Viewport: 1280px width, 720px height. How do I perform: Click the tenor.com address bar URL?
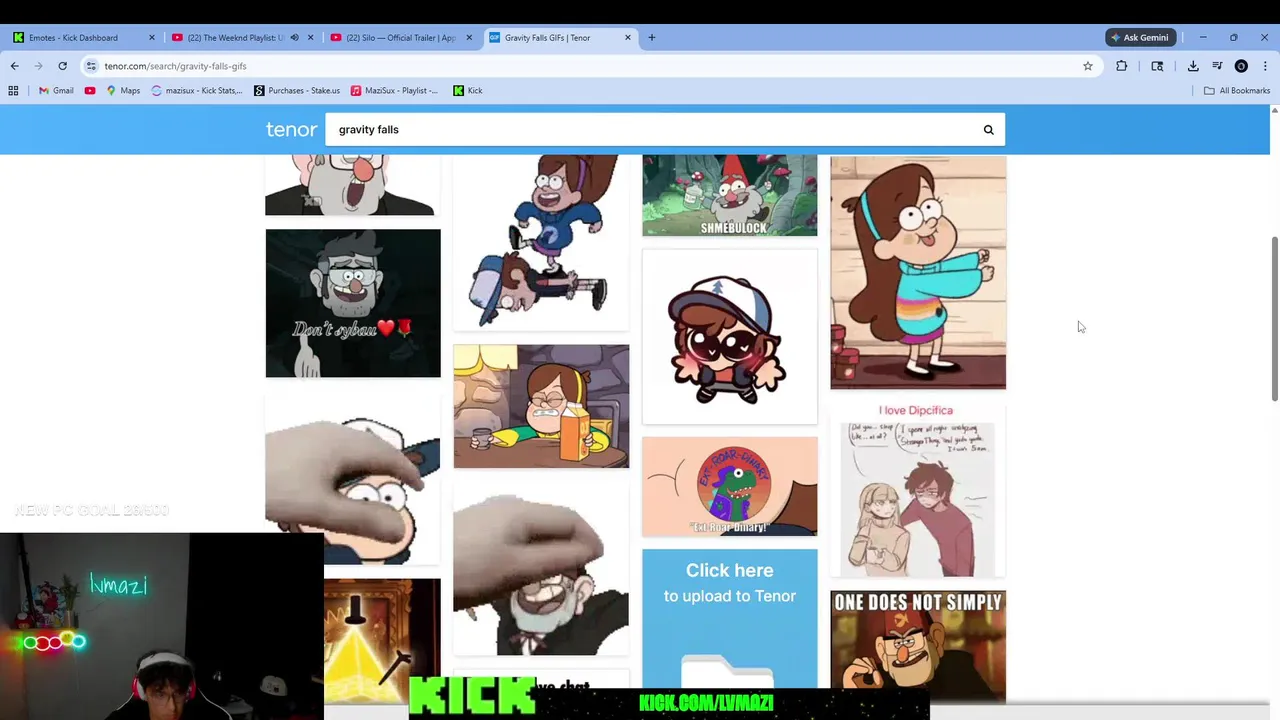coord(175,66)
